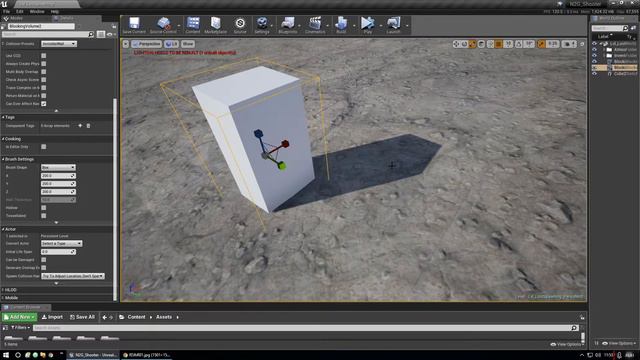
Task: Collapse the Brush Settings section
Action: click(3, 159)
